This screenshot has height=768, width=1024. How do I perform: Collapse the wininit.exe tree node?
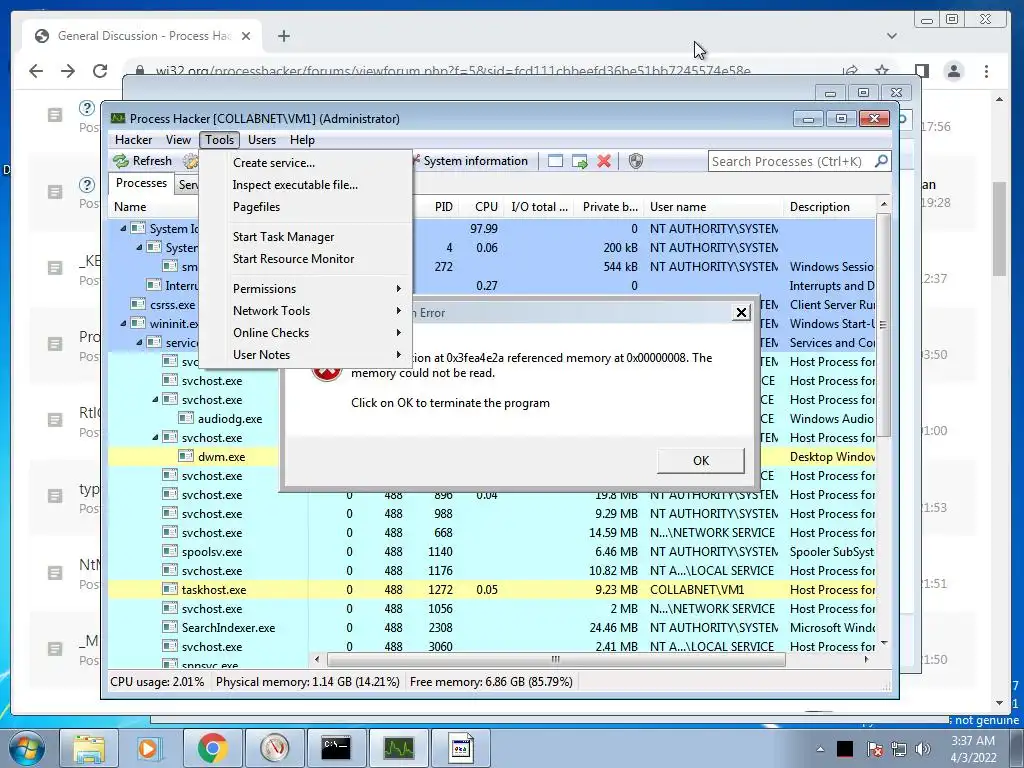(x=123, y=323)
